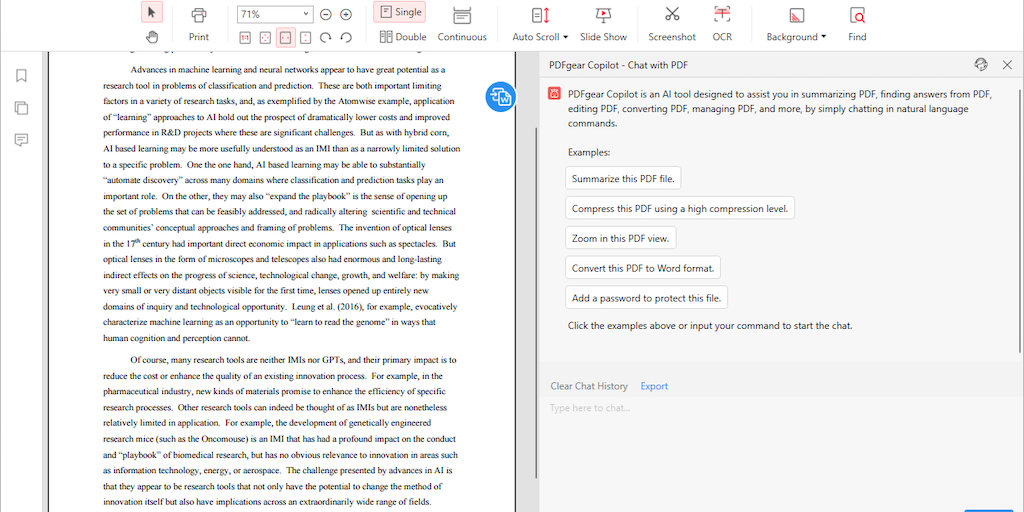This screenshot has height=512, width=1024.
Task: Run the OCR tool
Action: pyautogui.click(x=722, y=25)
